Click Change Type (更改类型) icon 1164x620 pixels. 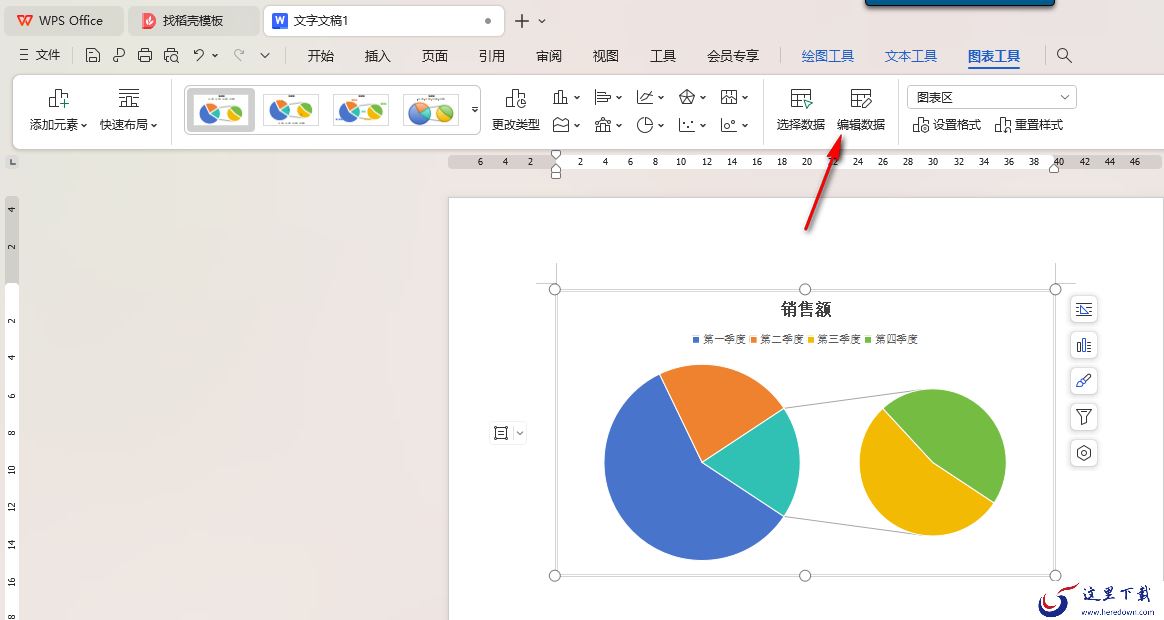[x=515, y=110]
